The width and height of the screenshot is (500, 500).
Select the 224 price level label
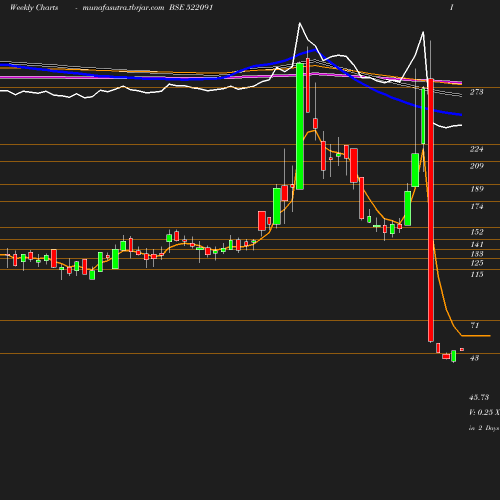click(476, 149)
